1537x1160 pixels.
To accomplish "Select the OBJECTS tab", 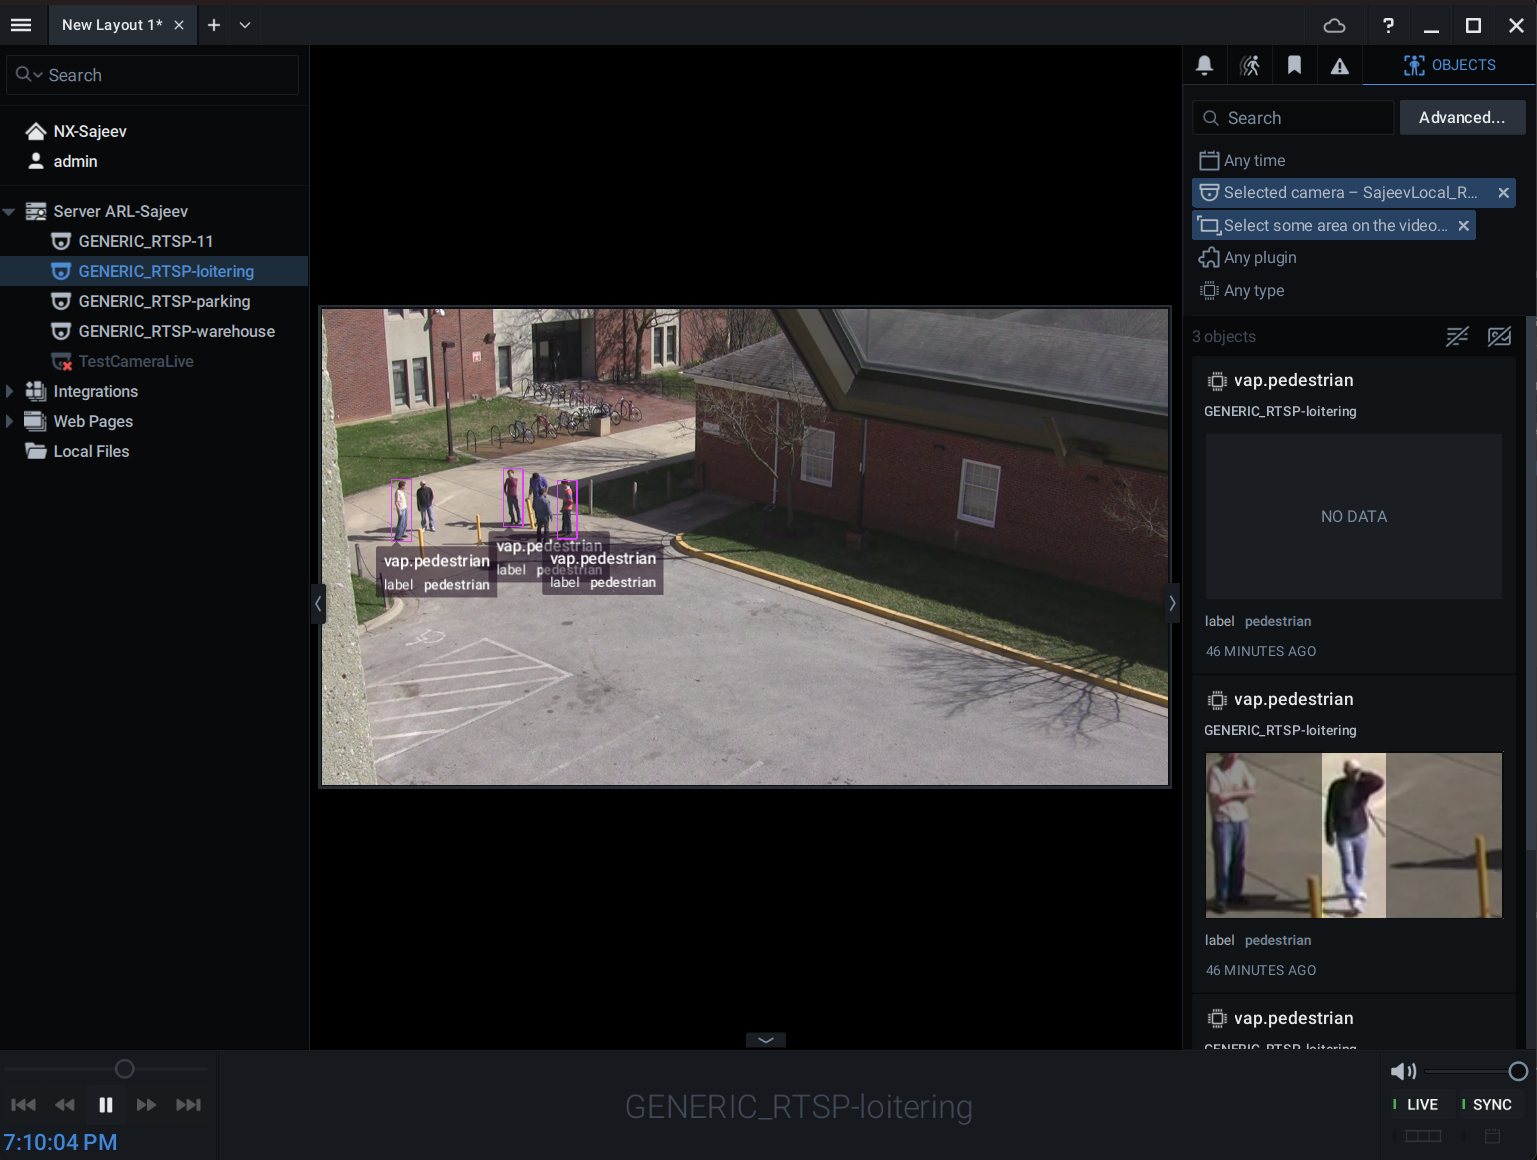I will pos(1449,65).
